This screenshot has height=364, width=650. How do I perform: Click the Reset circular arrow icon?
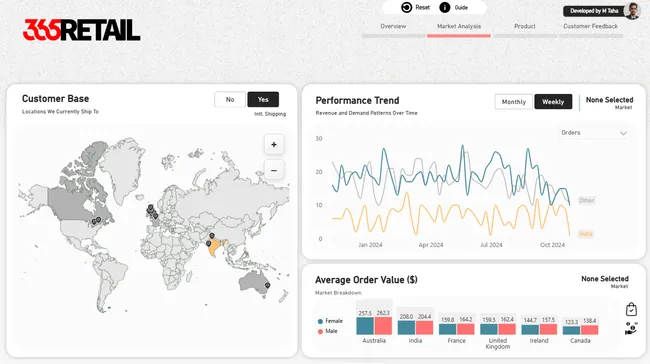[x=407, y=7]
